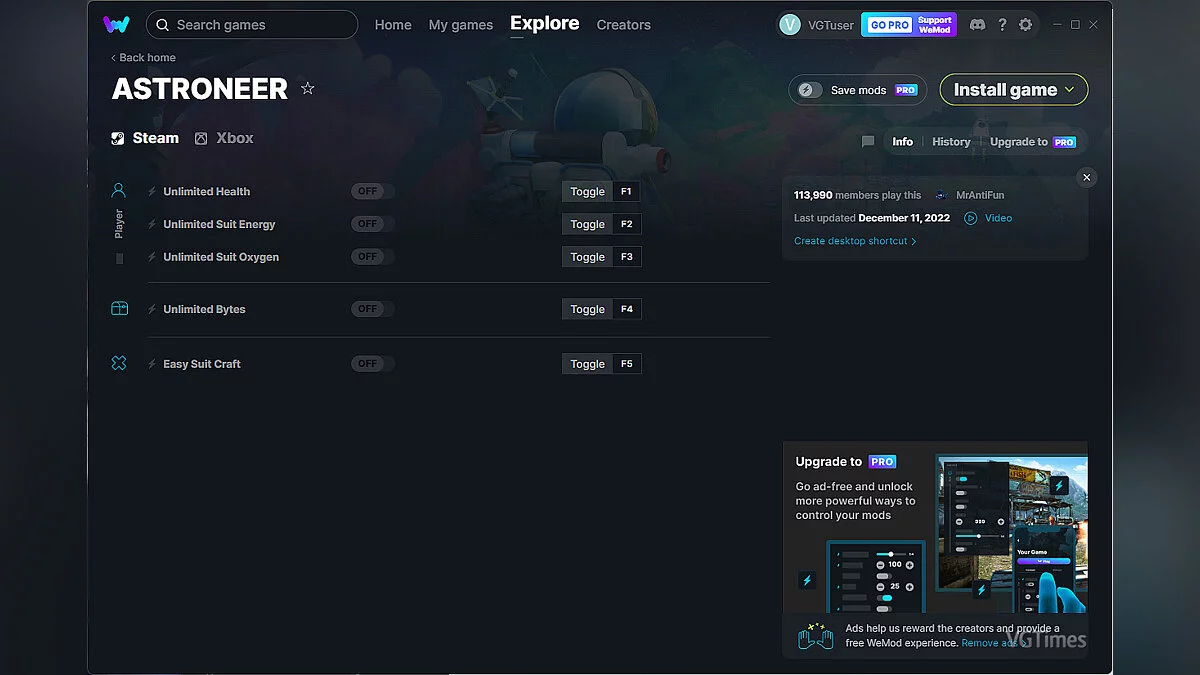Click the 113,990 members play this text
The height and width of the screenshot is (675, 1200).
[x=857, y=196]
